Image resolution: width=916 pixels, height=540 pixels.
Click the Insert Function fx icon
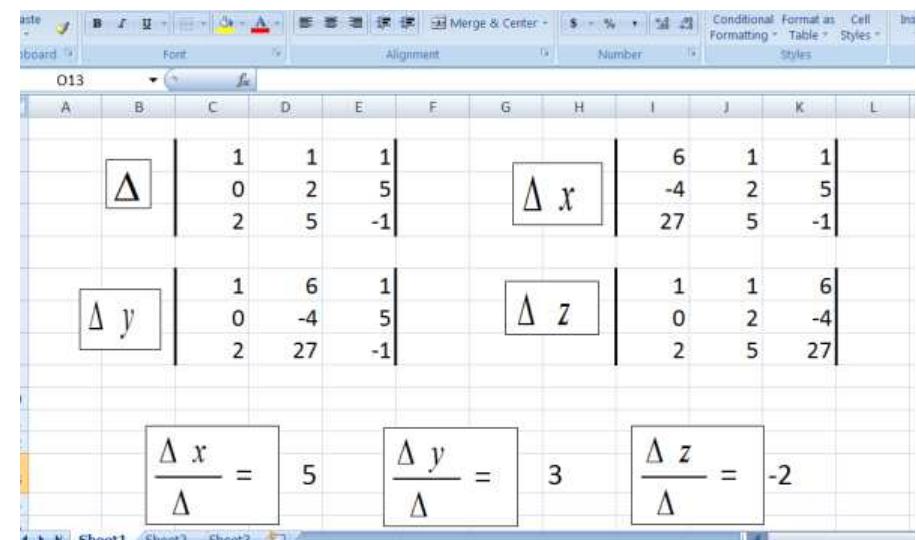click(x=244, y=81)
